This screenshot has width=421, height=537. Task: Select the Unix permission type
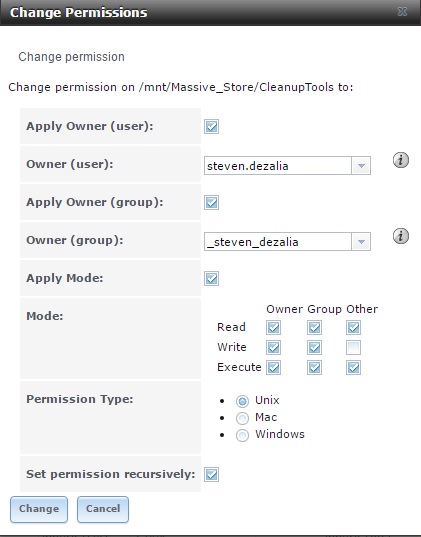(242, 401)
